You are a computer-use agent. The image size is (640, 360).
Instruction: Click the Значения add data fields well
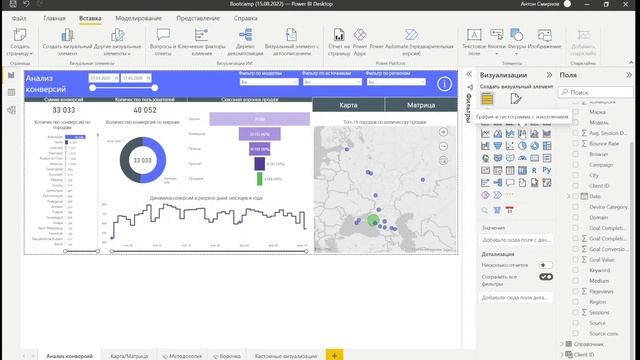coord(516,240)
